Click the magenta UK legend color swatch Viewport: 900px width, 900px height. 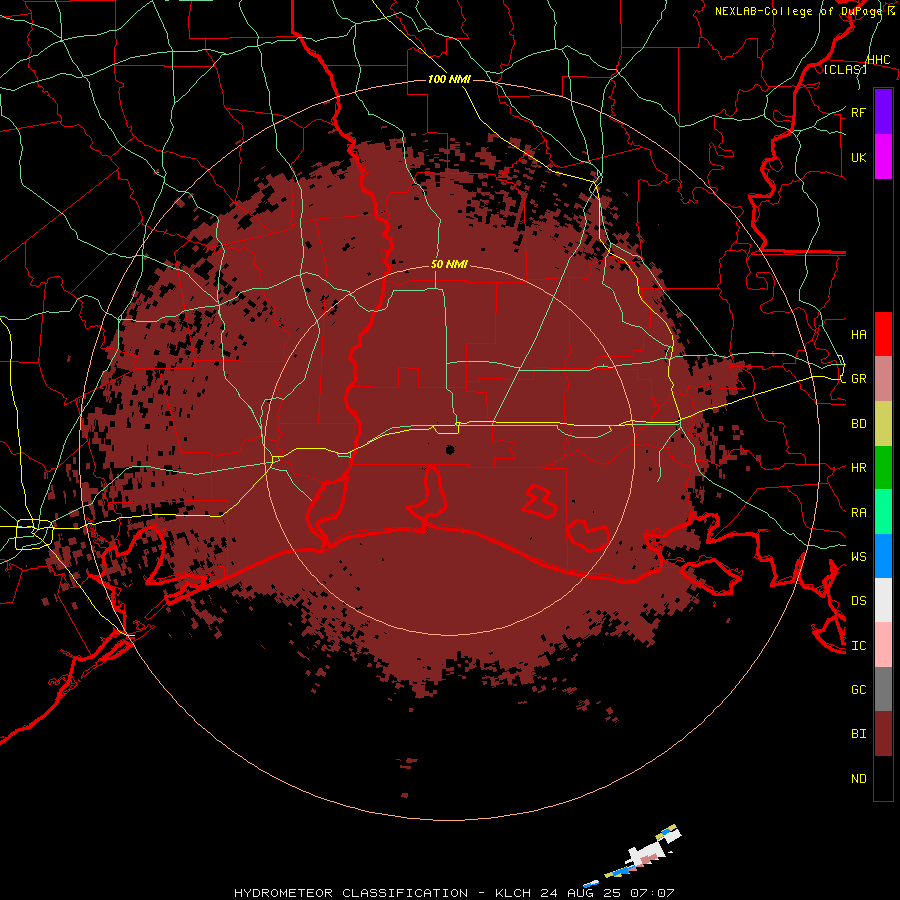tap(883, 157)
